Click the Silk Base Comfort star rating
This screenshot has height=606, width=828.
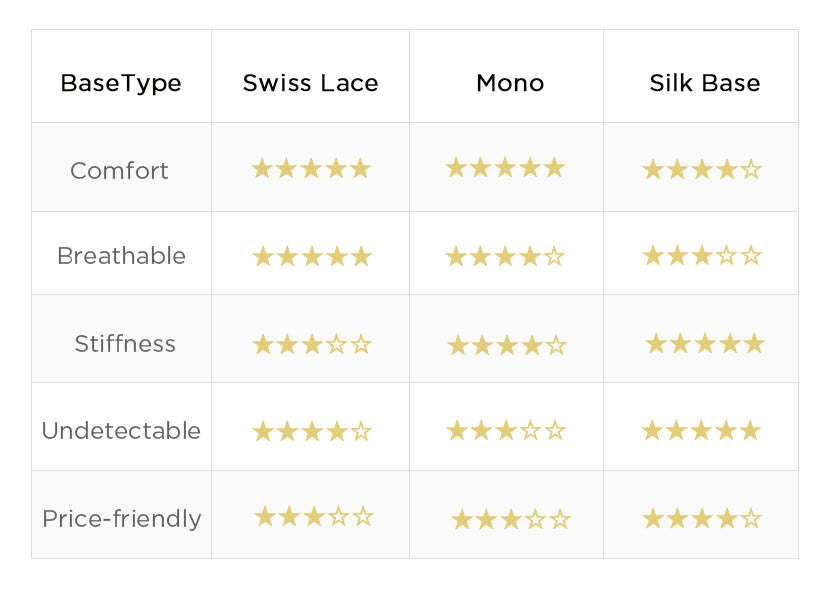click(701, 170)
